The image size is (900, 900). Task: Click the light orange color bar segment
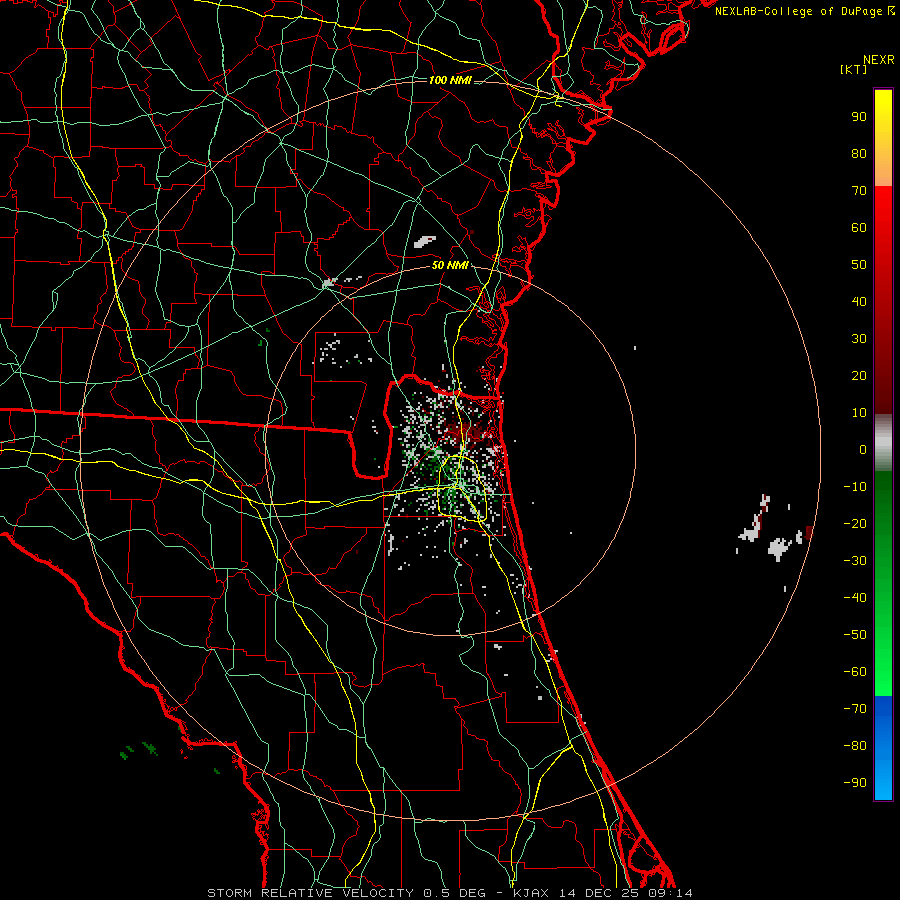click(x=883, y=172)
